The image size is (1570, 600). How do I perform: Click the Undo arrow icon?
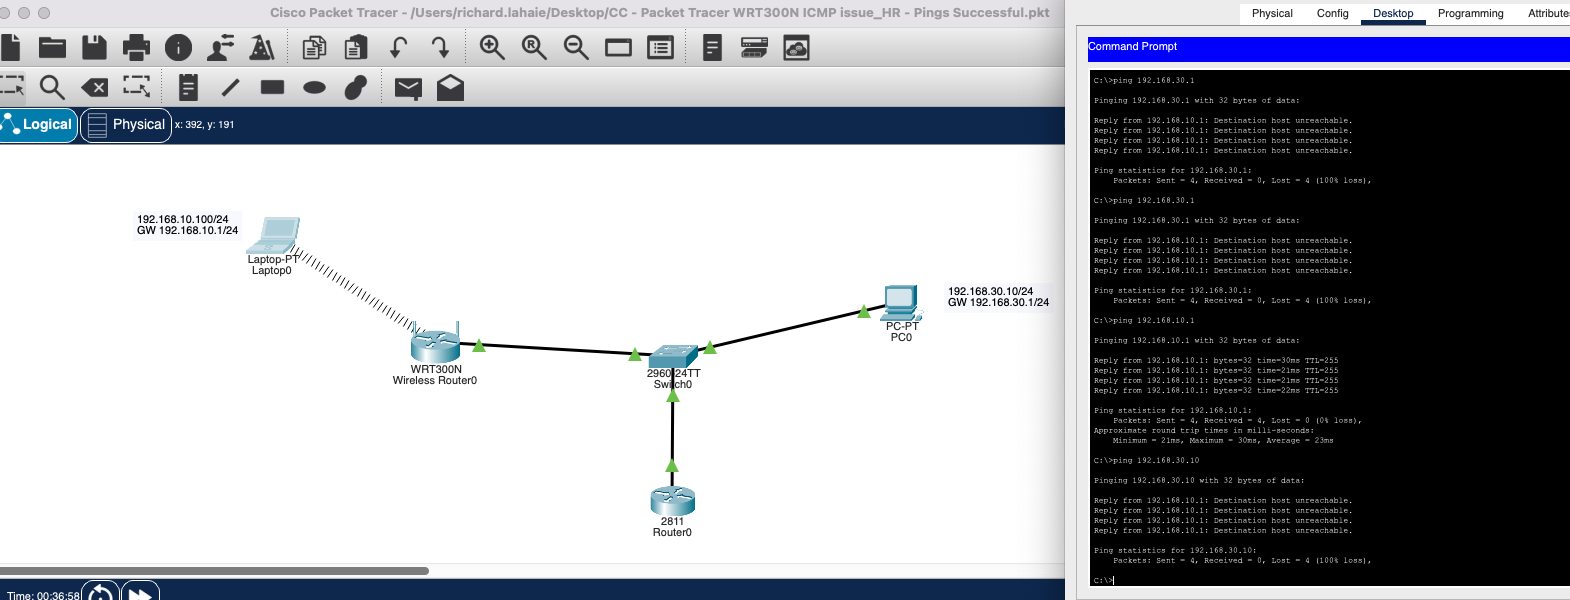pyautogui.click(x=398, y=48)
